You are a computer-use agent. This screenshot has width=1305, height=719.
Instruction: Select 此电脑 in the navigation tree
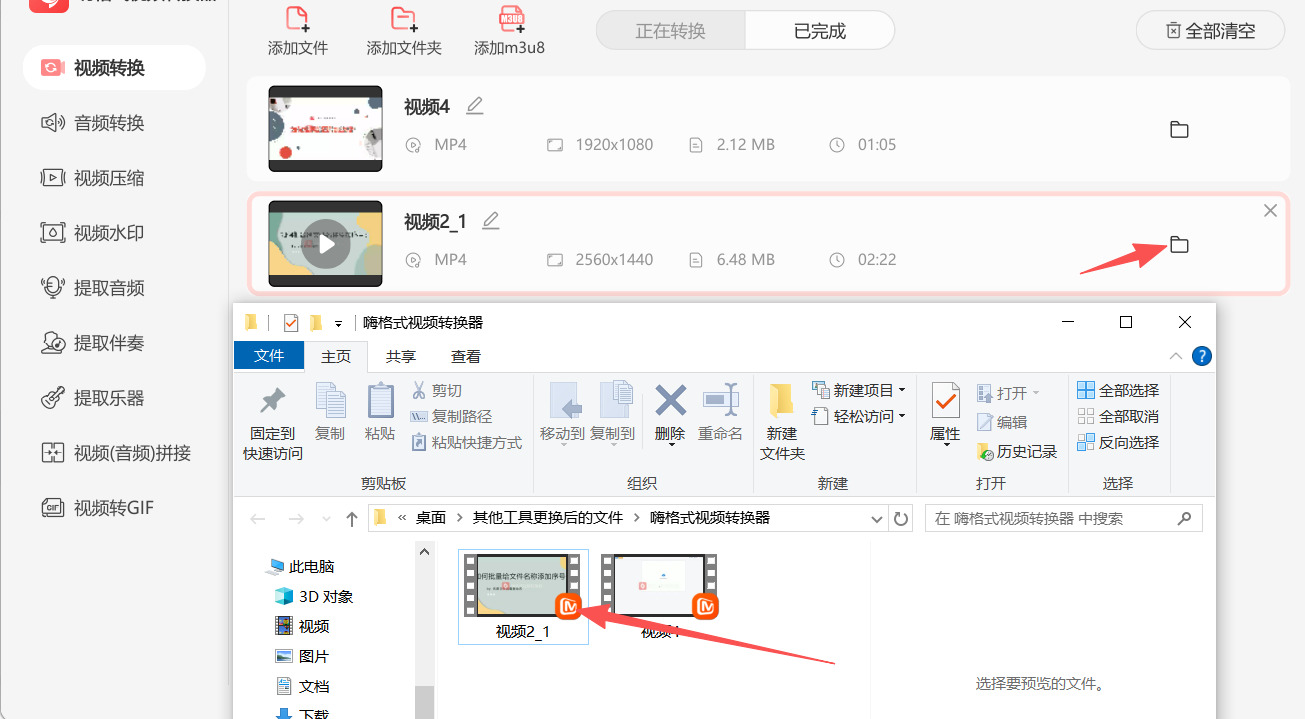(x=300, y=566)
